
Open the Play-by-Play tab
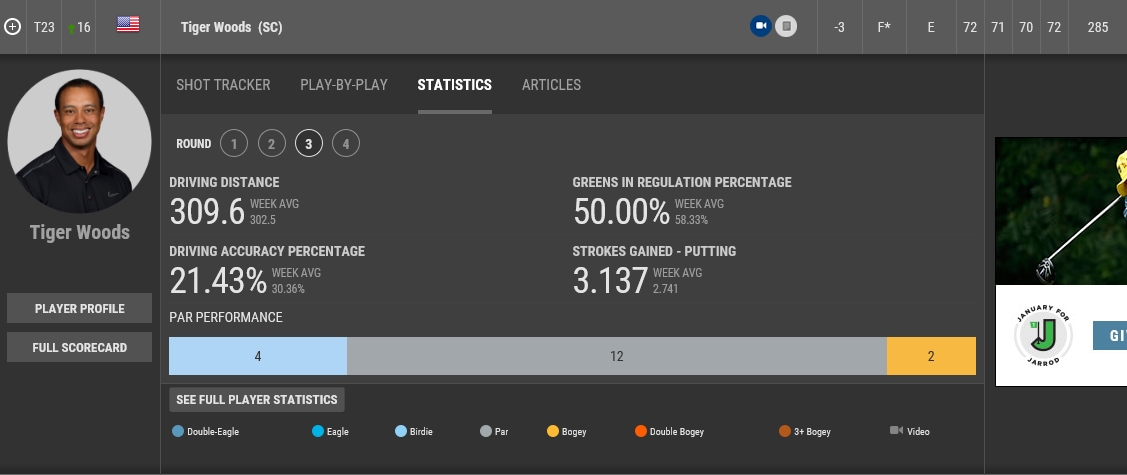344,85
